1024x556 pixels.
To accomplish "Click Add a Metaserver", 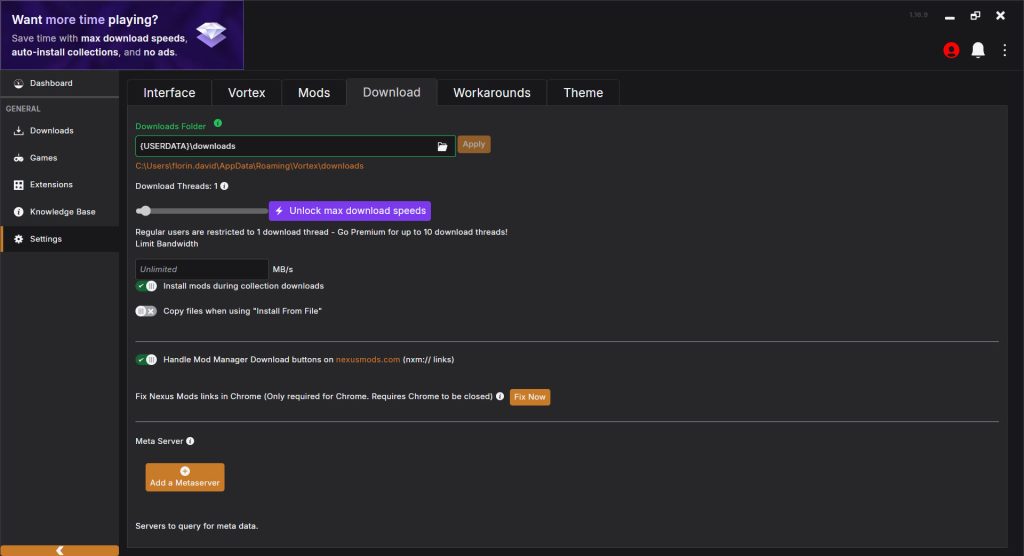I will (185, 477).
